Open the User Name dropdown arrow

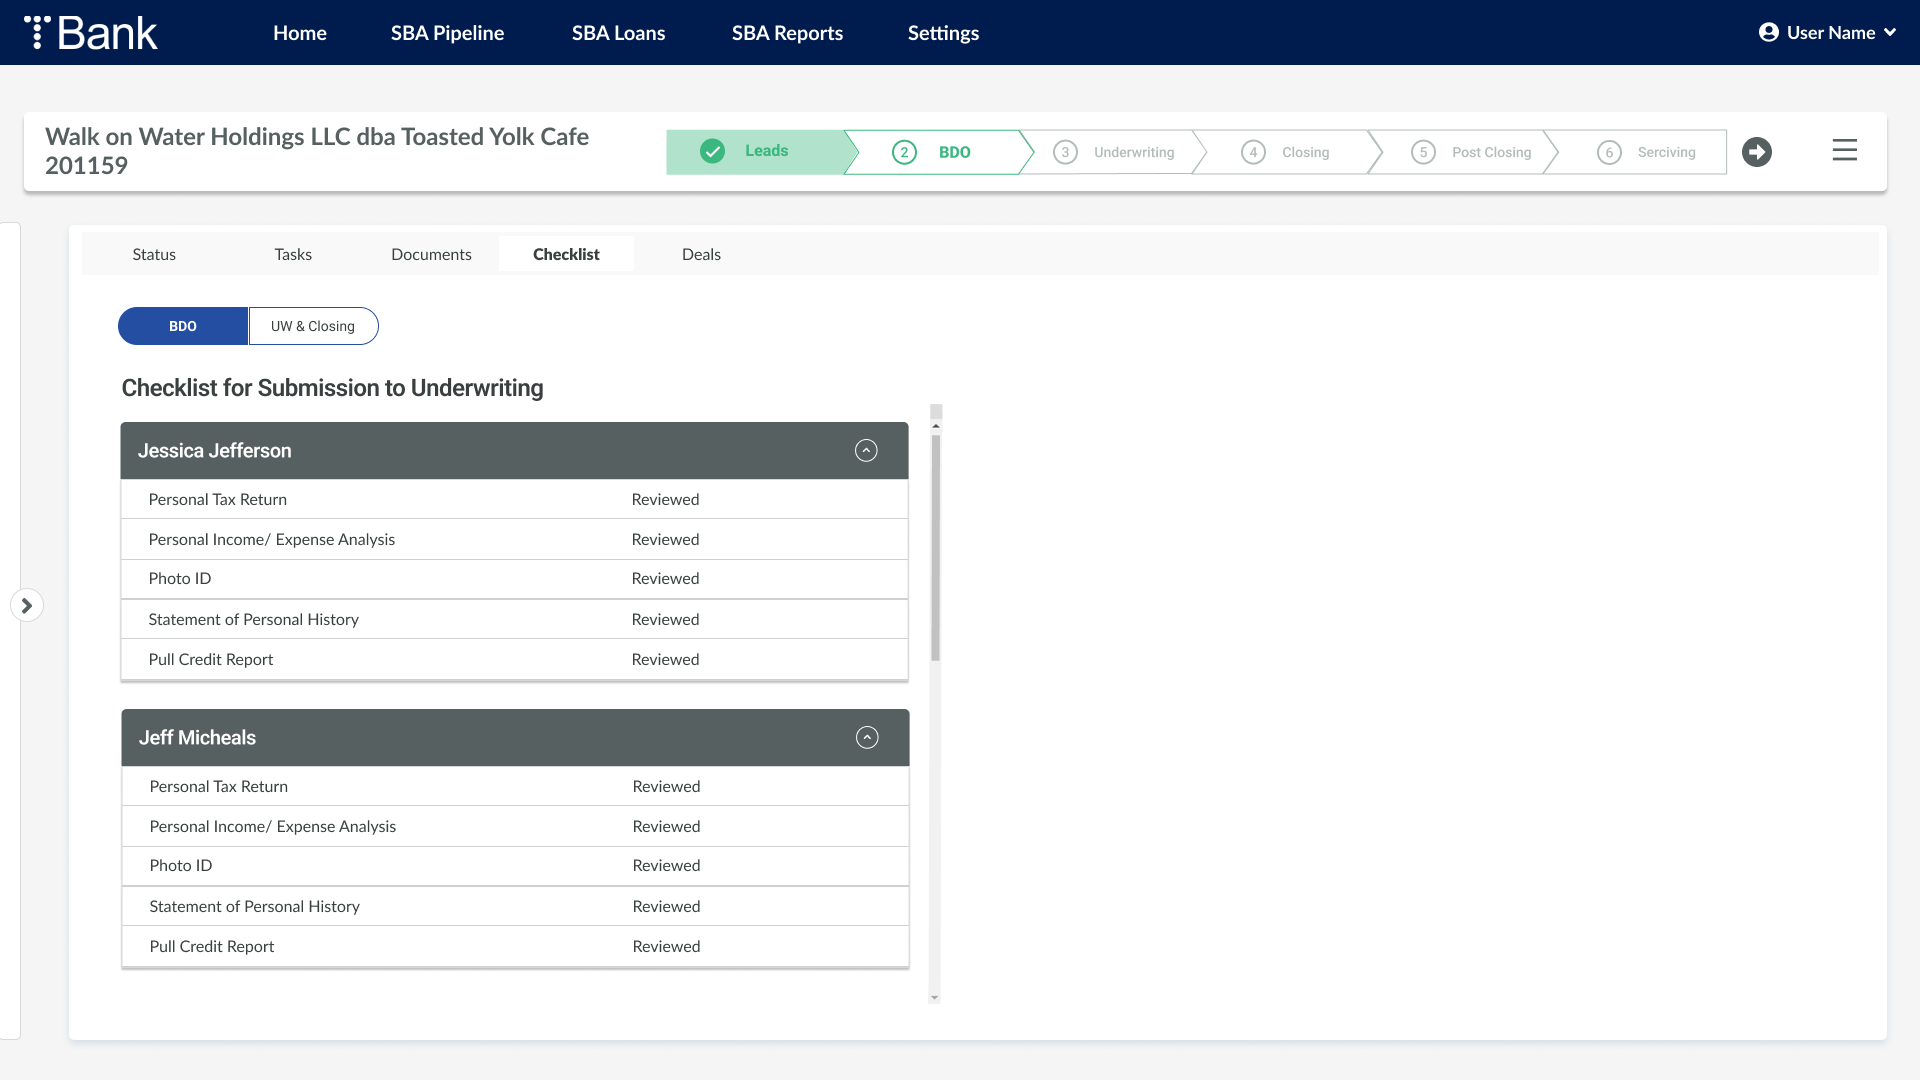click(x=1890, y=32)
